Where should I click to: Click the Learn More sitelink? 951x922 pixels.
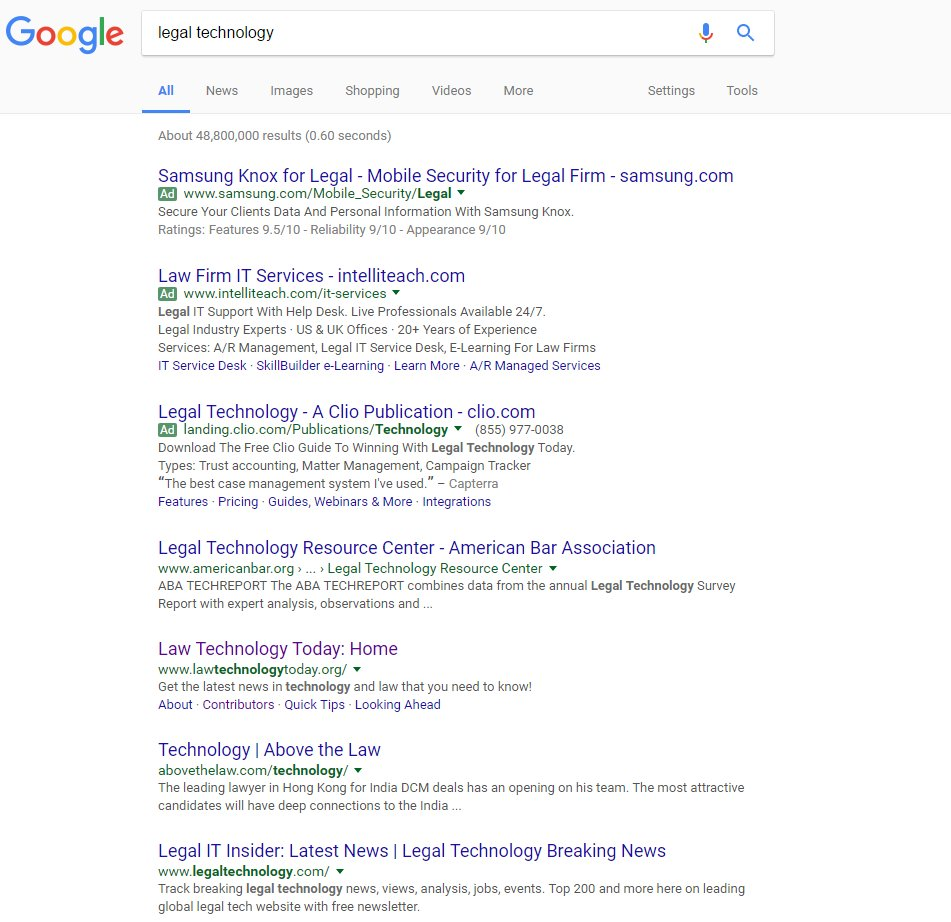pyautogui.click(x=427, y=366)
